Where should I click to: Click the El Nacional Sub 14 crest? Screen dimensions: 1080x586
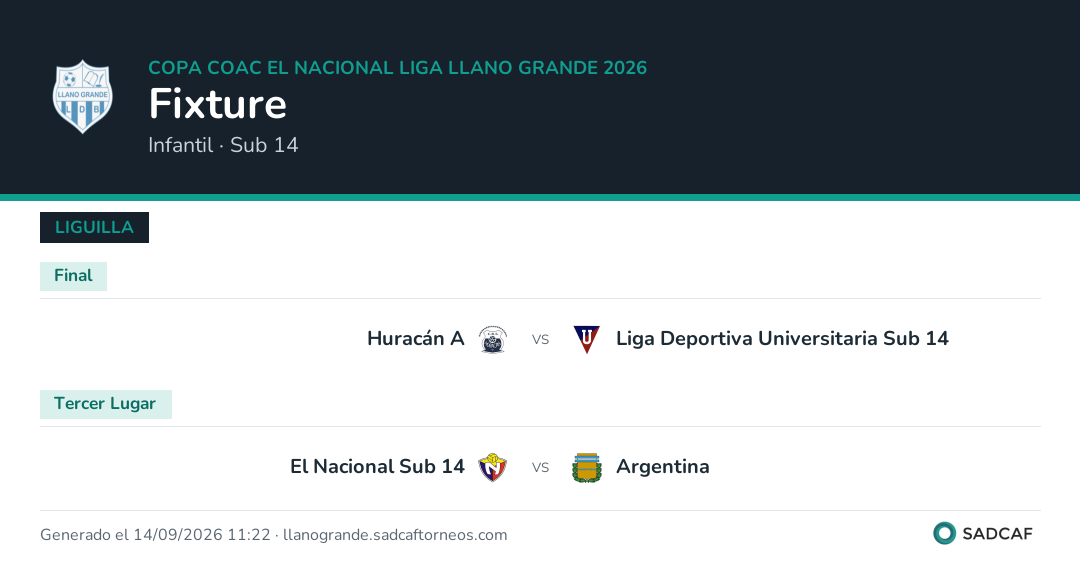tap(492, 468)
